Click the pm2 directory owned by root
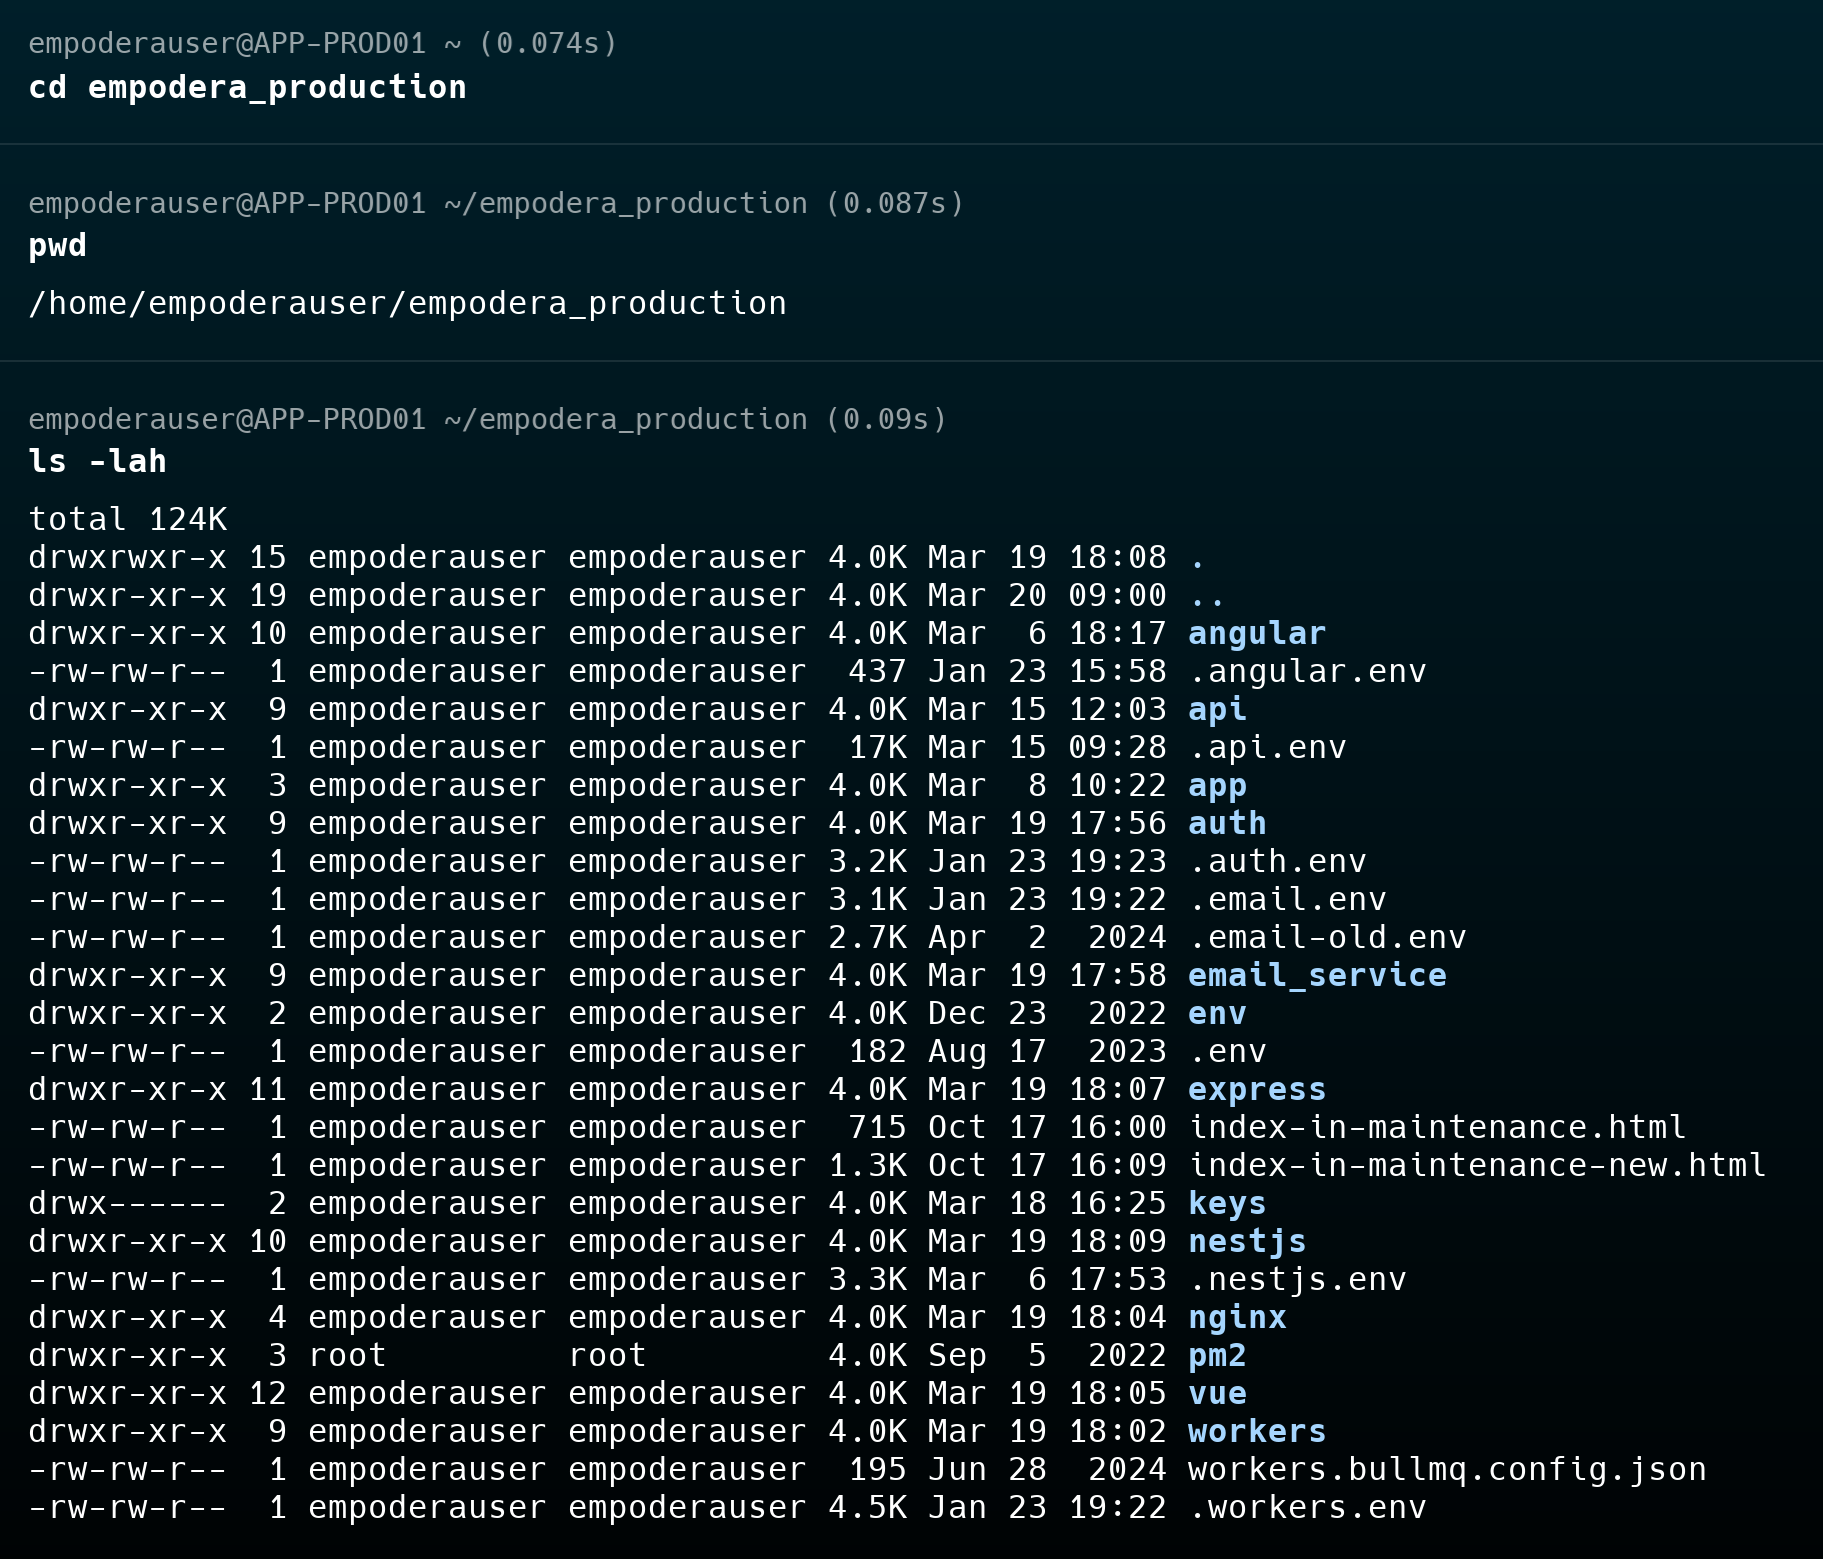Screen dimensions: 1823x1559 point(1217,1355)
